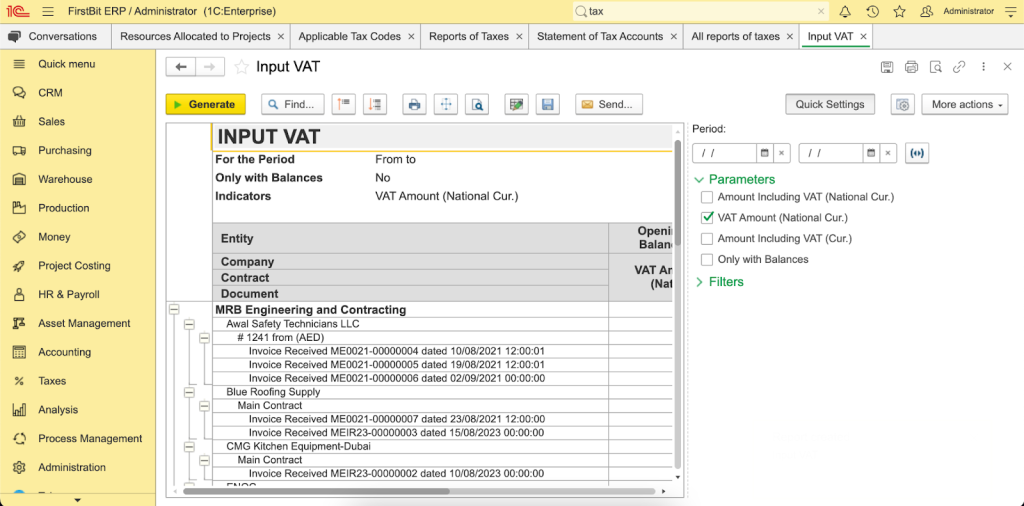Viewport: 1024px width, 506px height.
Task: Add Input VAT to favorites star
Action: coord(242,67)
